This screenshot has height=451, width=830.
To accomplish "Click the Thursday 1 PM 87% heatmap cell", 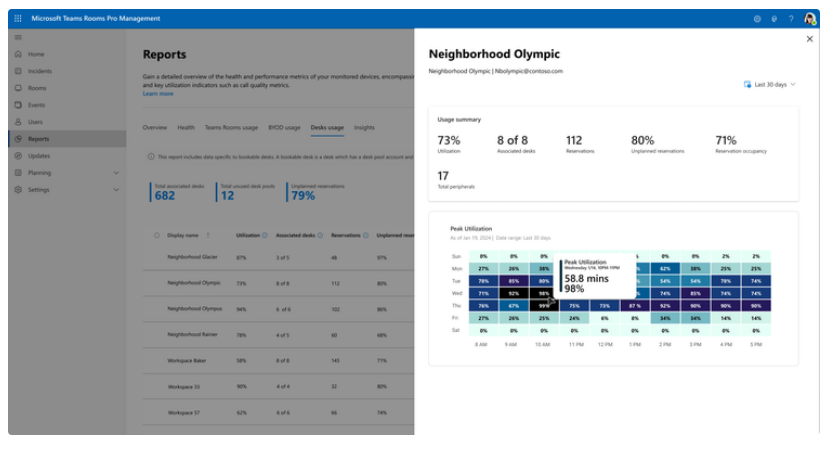I will click(635, 306).
